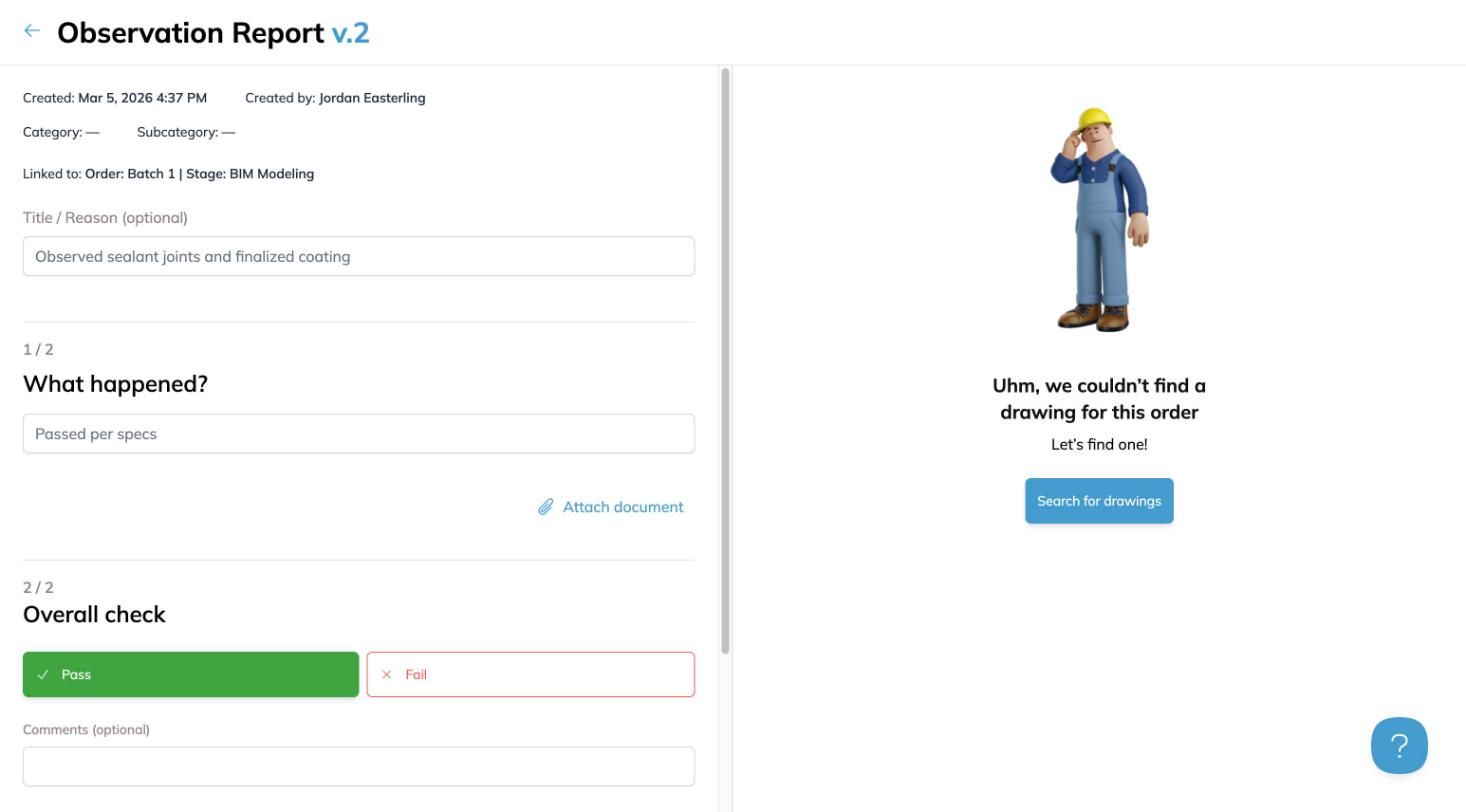Focus the What happened text field
This screenshot has width=1466, height=812.
(x=359, y=434)
